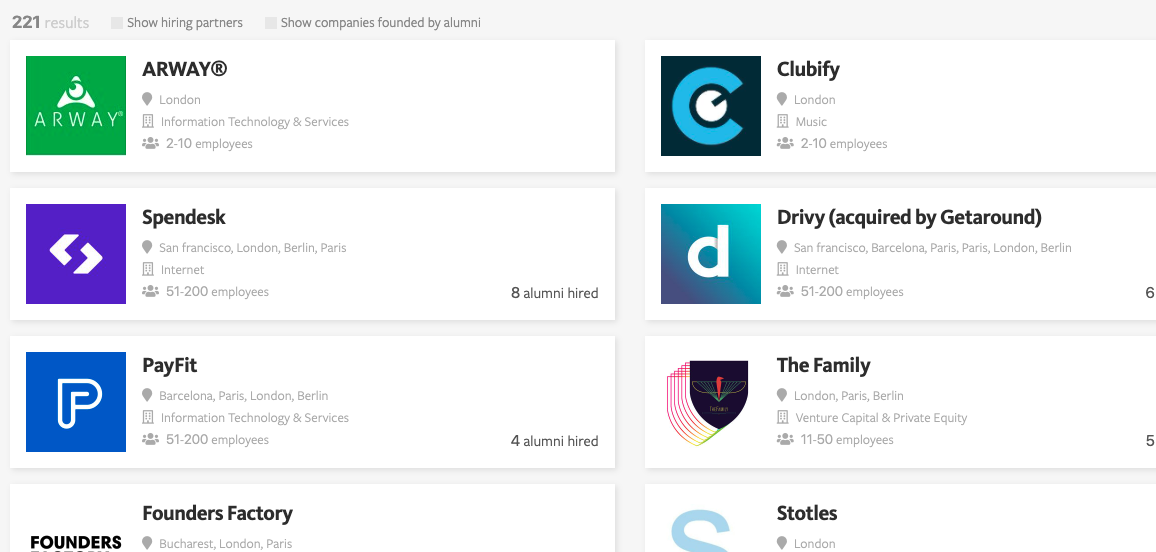The width and height of the screenshot is (1156, 552).
Task: Open the Founders Factory company title
Action: click(x=217, y=513)
